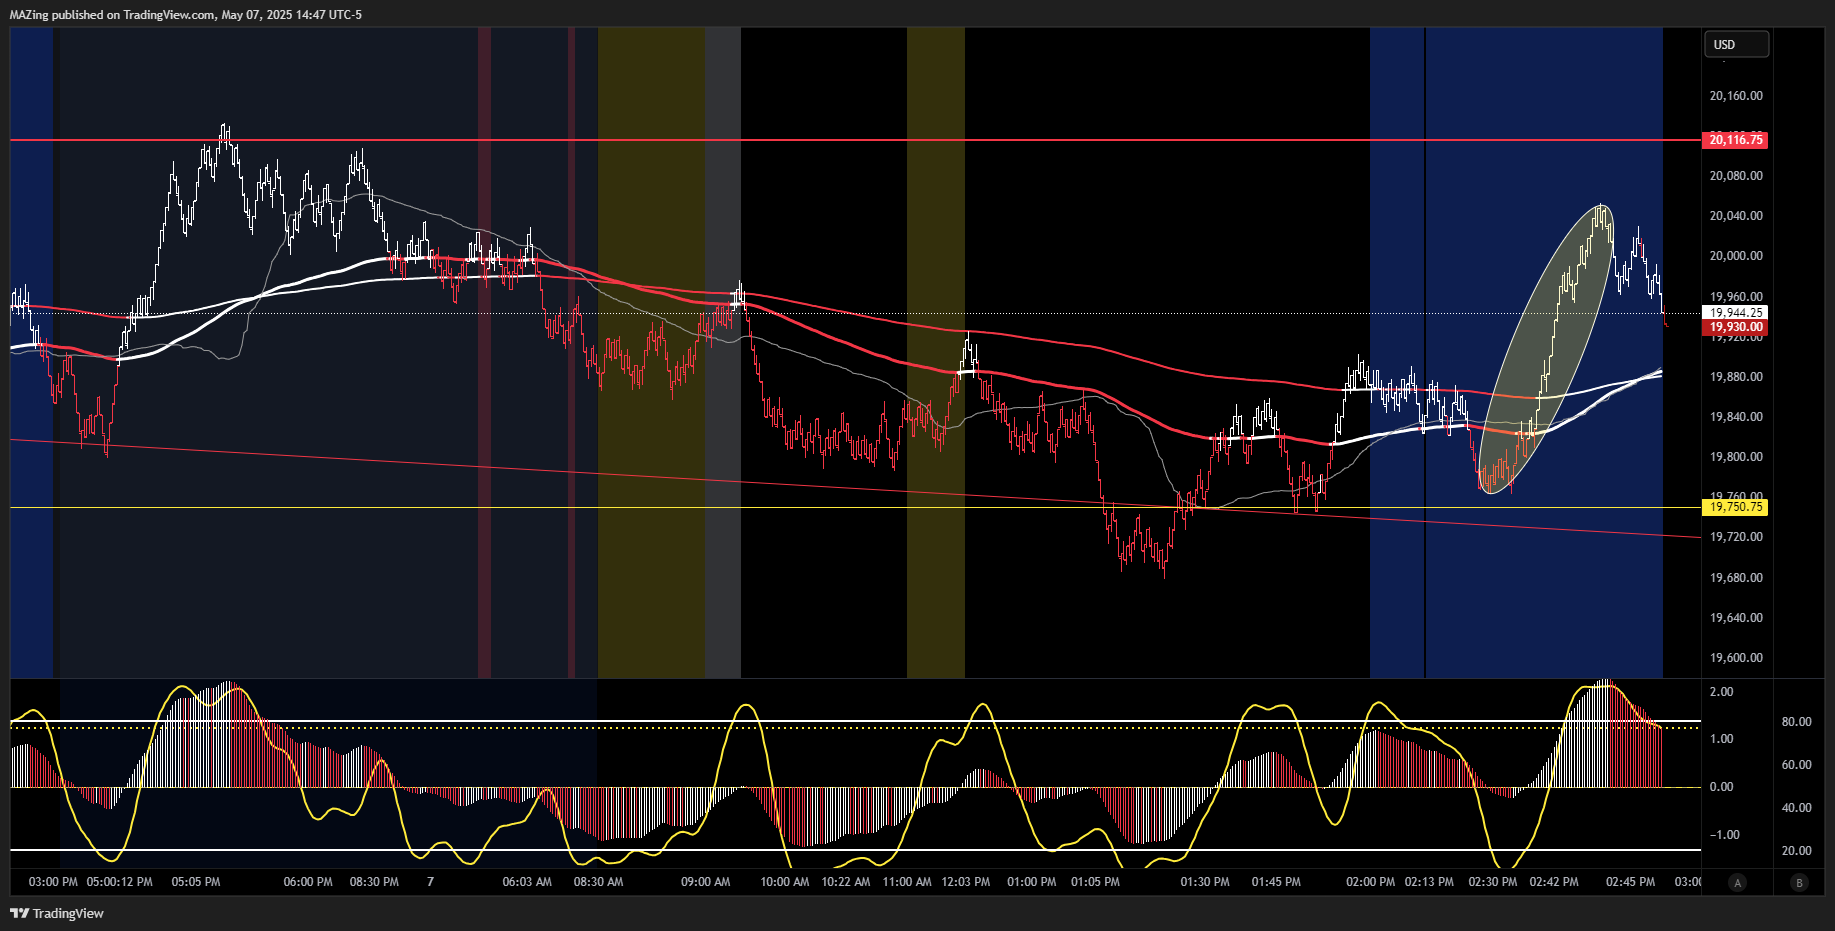Image resolution: width=1835 pixels, height=931 pixels.
Task: Open the USD currency selector
Action: 1736,44
